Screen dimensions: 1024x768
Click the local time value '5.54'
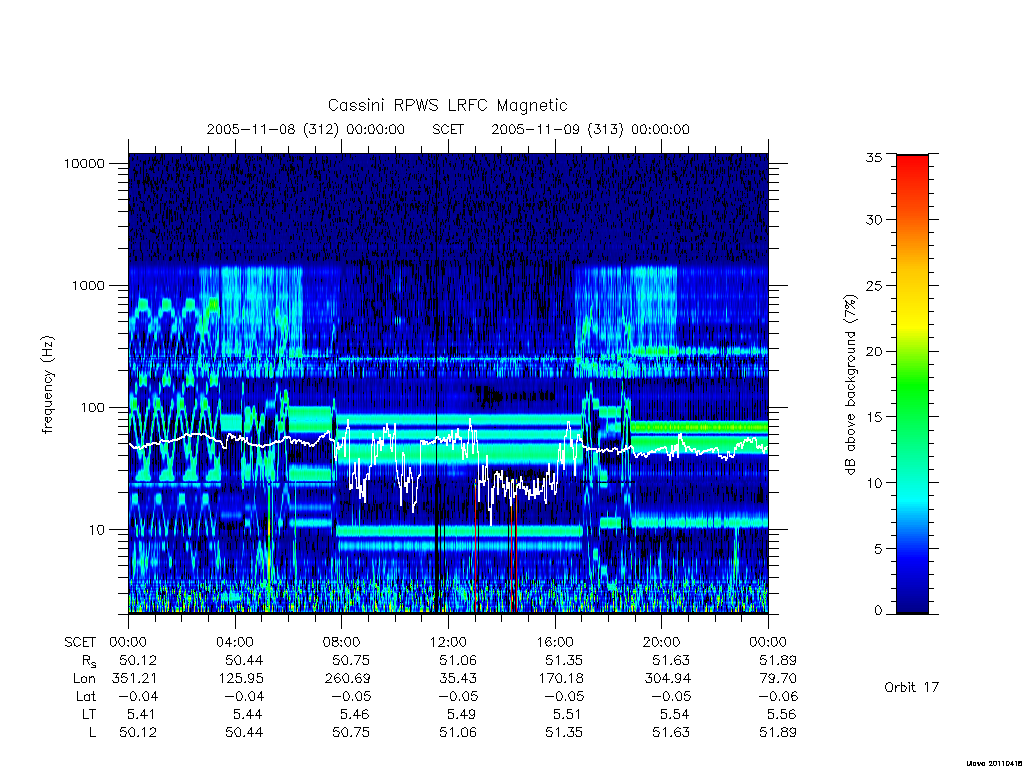coord(675,714)
